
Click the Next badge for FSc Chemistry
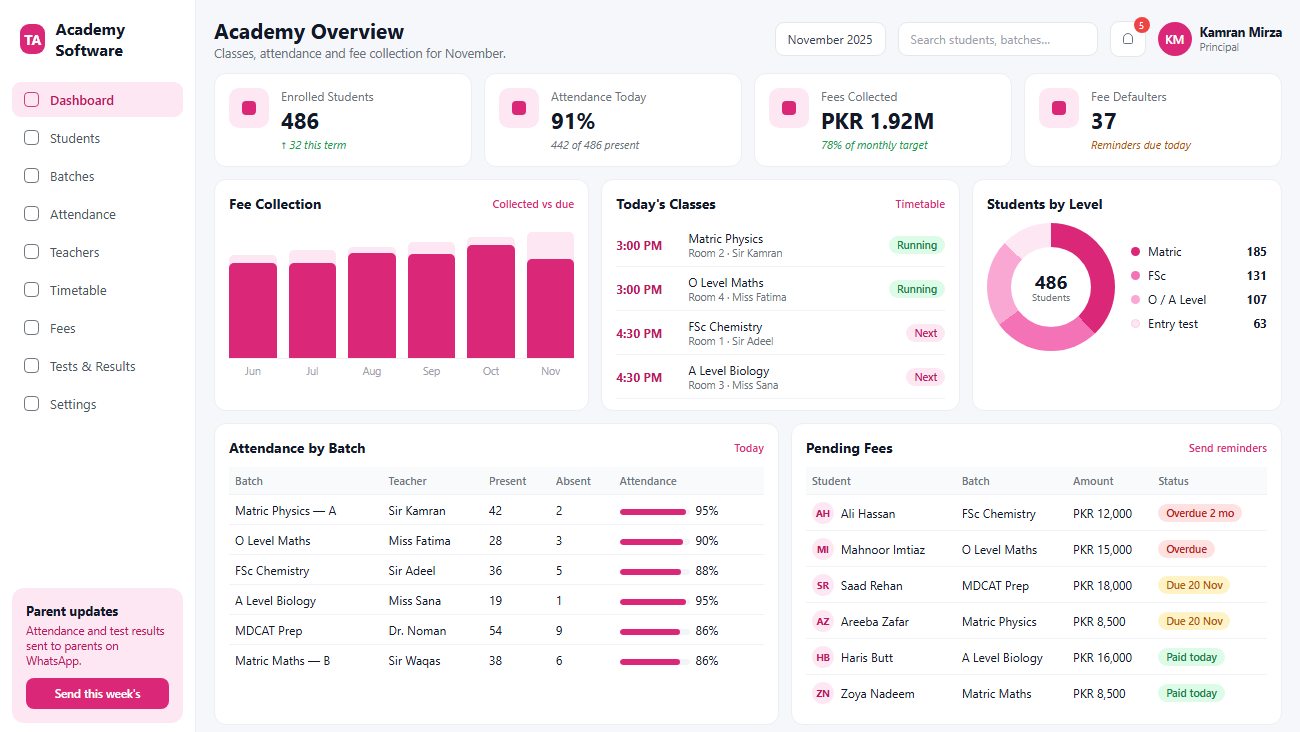(925, 333)
